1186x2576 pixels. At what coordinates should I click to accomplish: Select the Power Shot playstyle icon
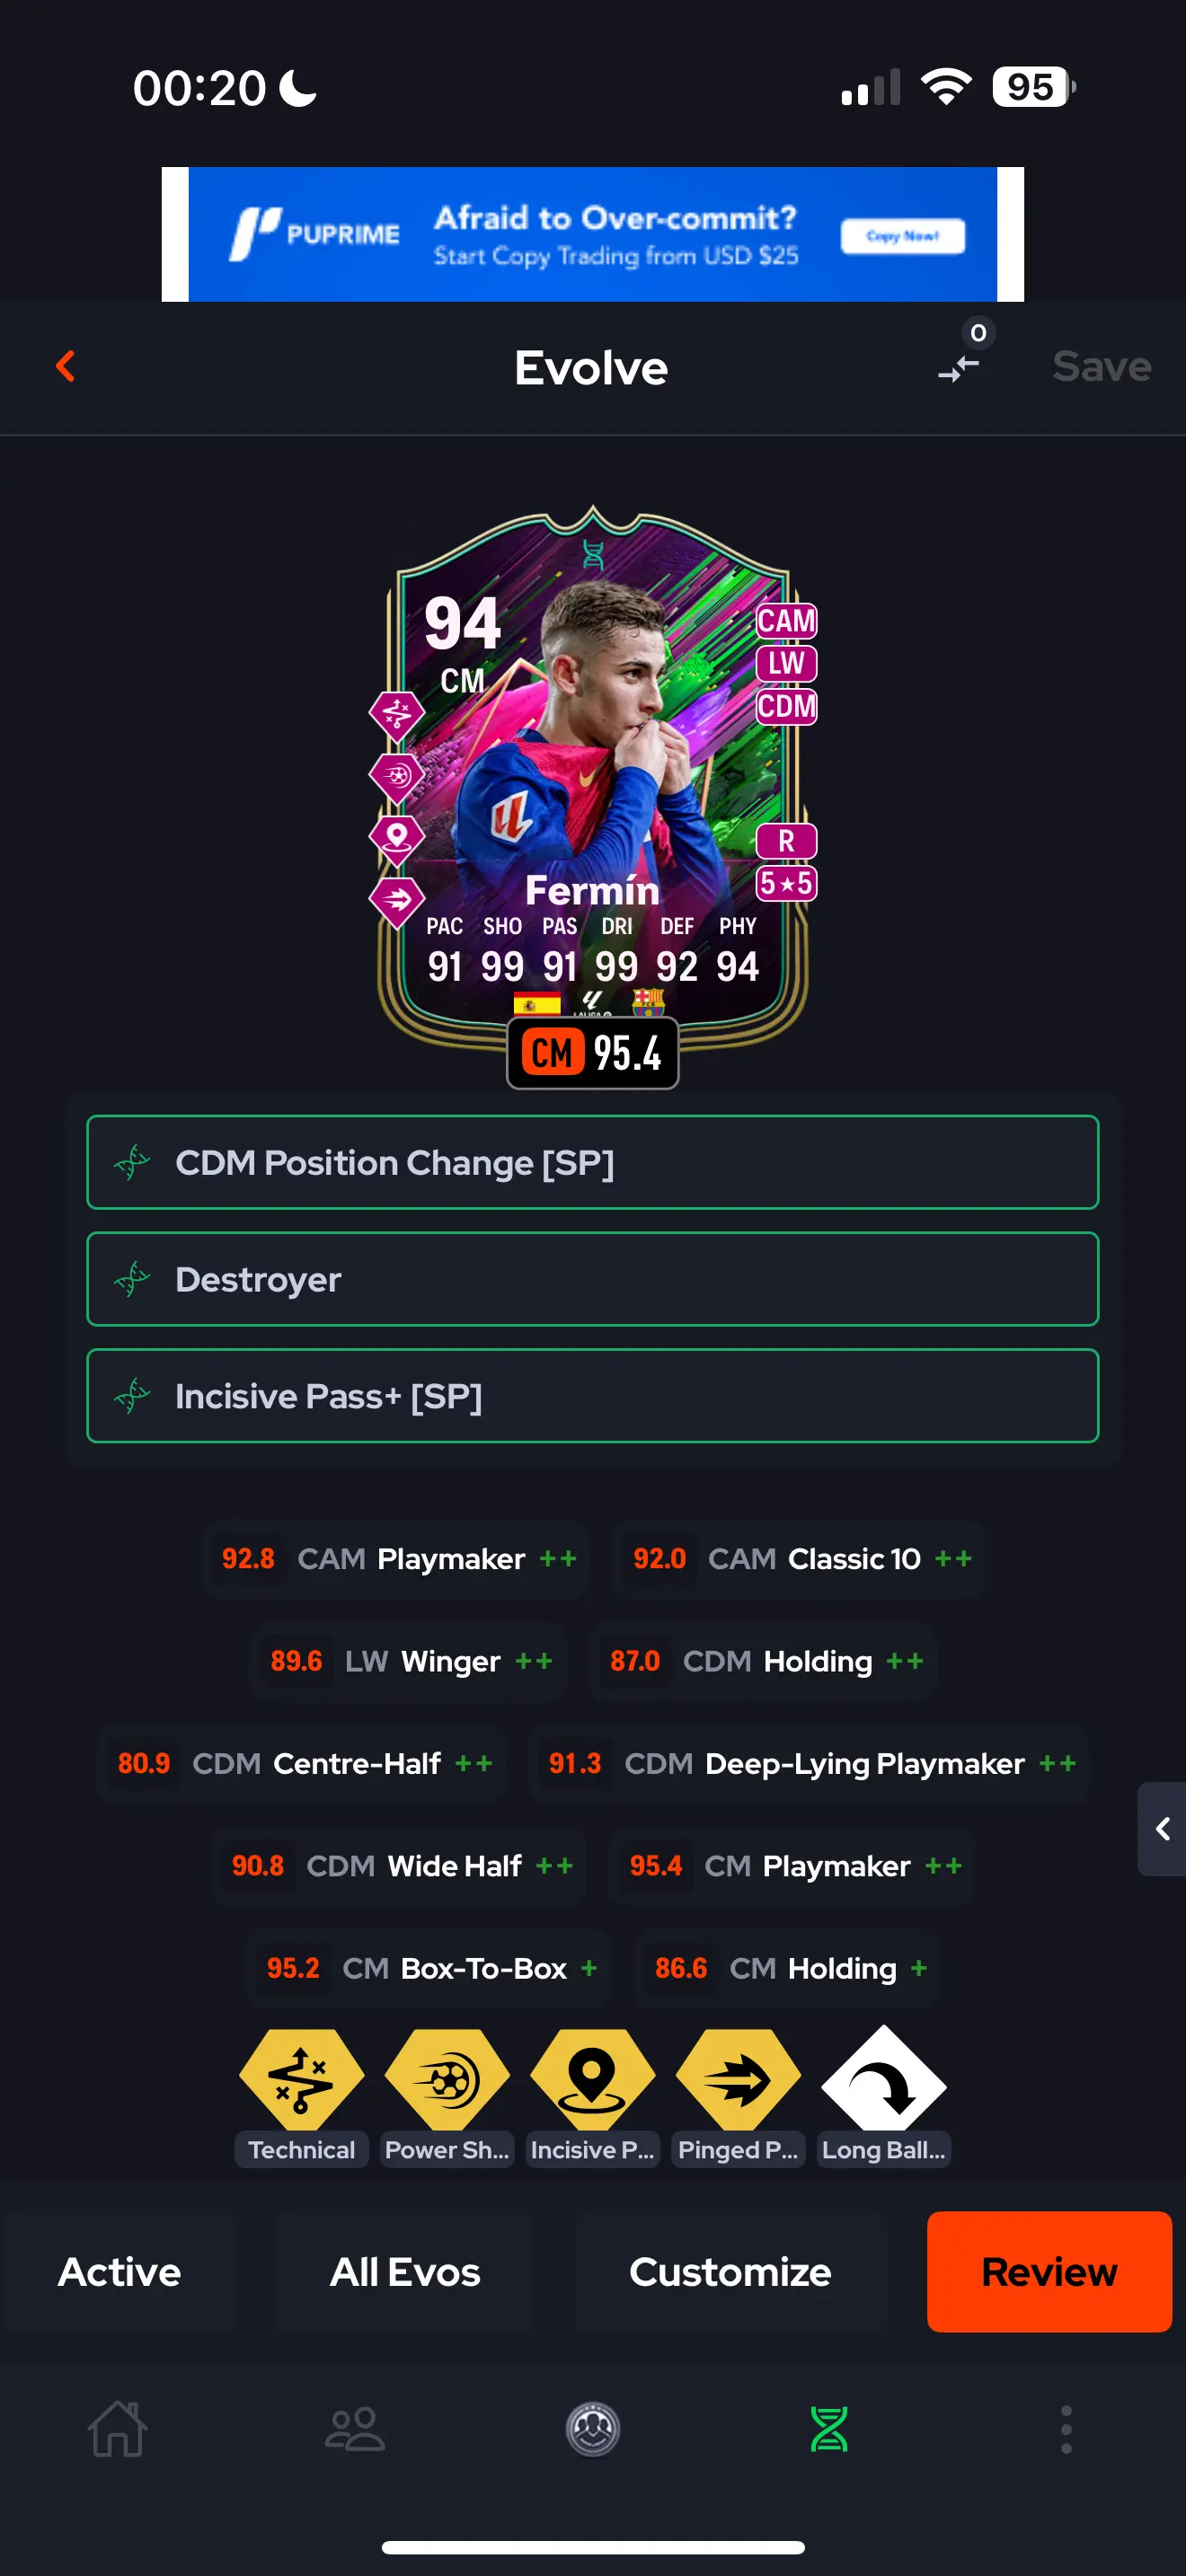[447, 2080]
